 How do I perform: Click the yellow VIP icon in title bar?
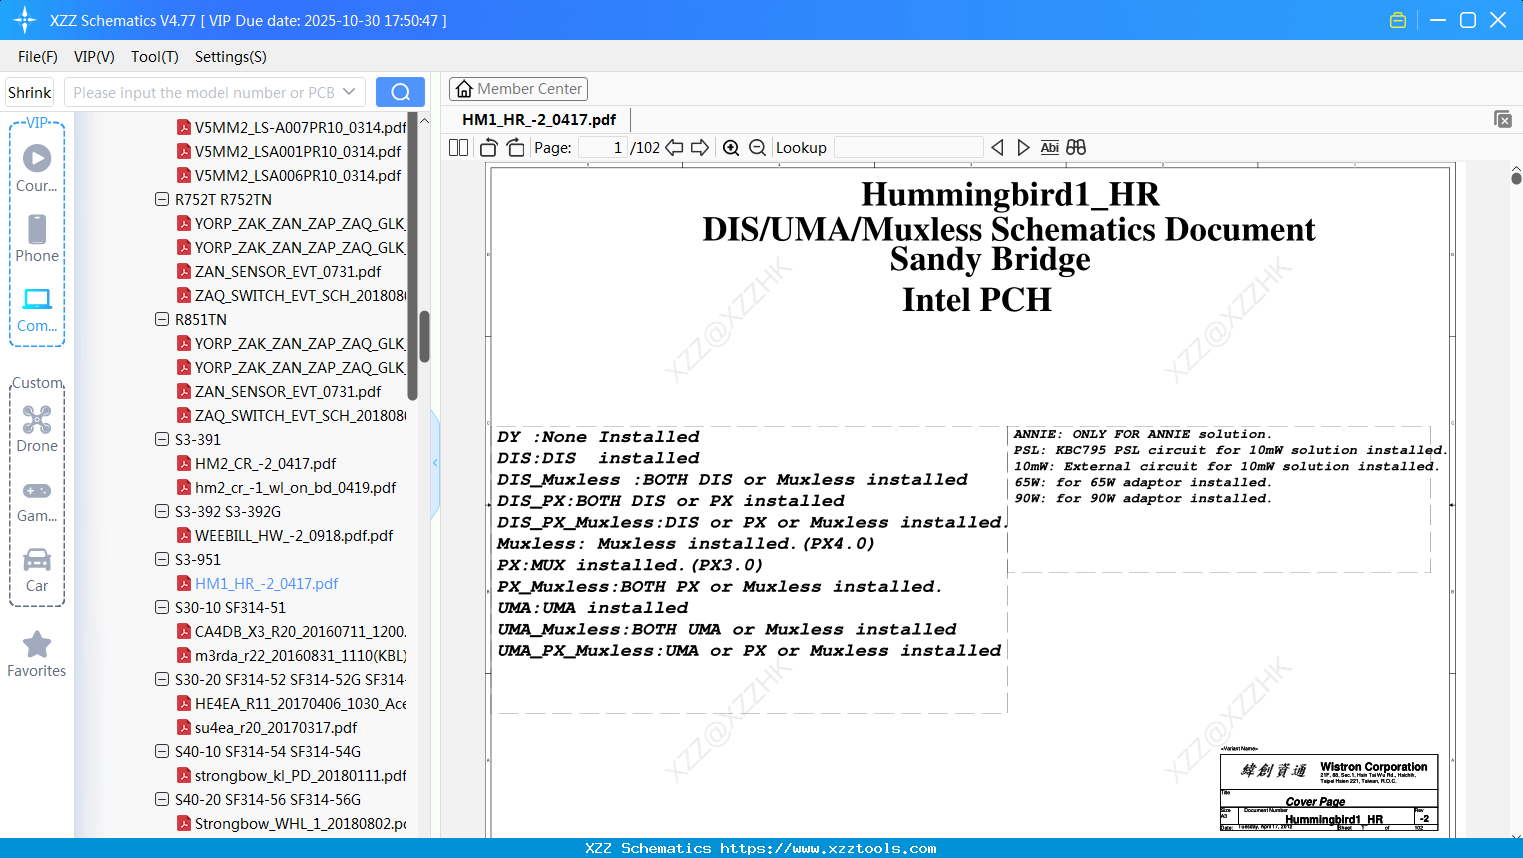(x=1398, y=20)
